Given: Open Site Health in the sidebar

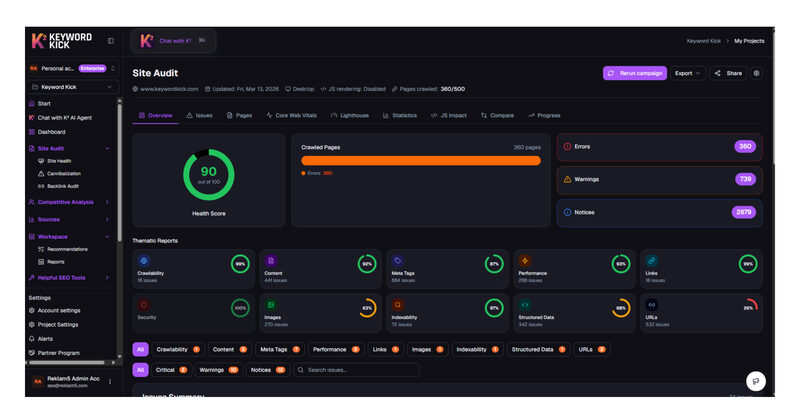Looking at the screenshot, I should pos(55,161).
